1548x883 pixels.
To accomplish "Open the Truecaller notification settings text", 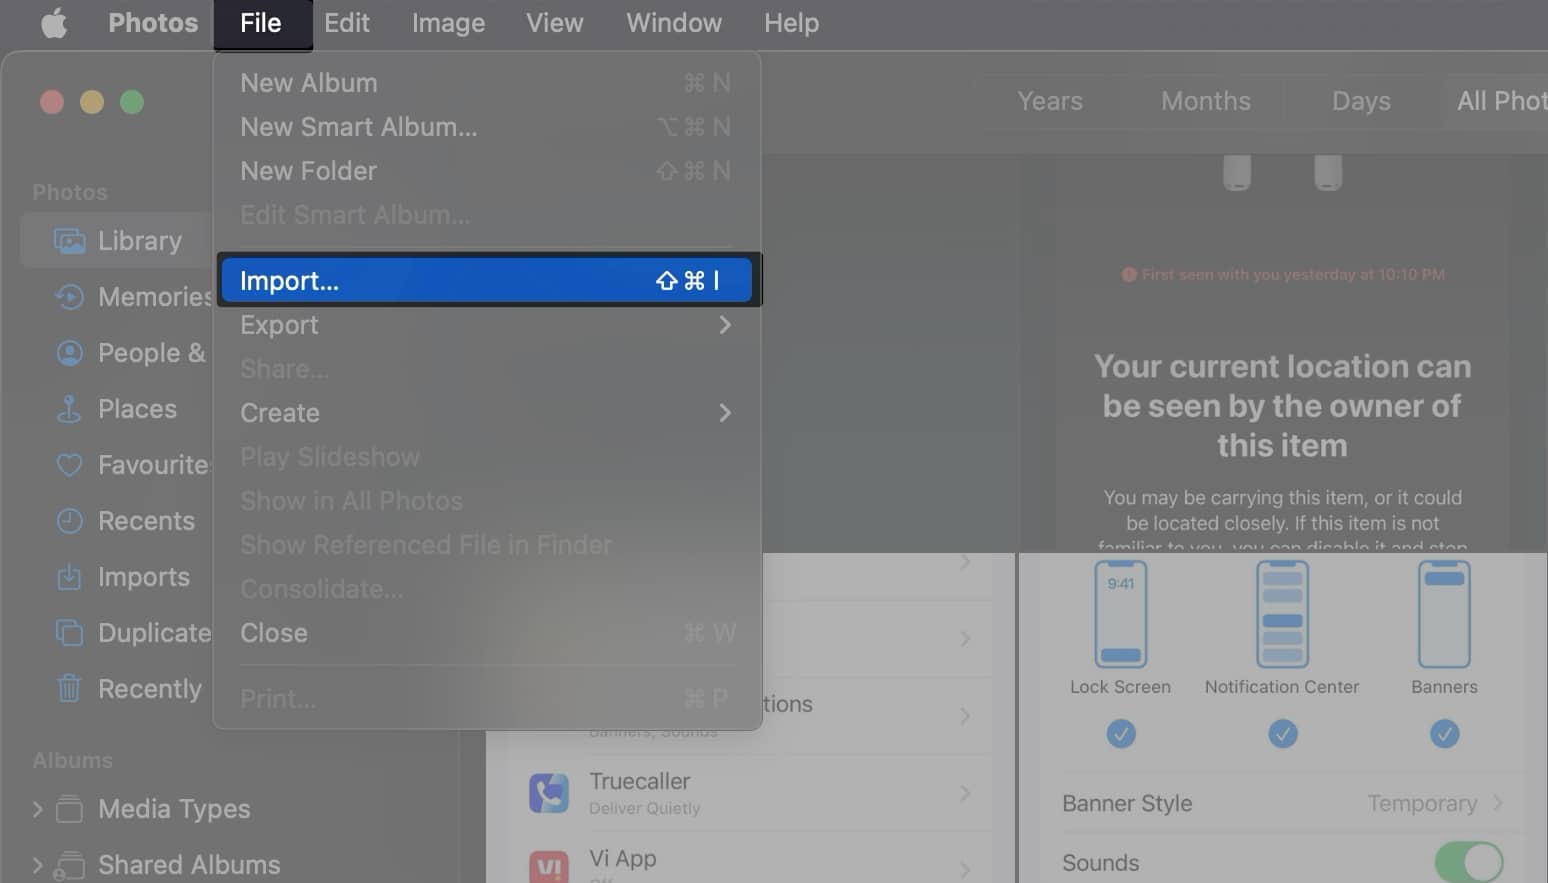I will coord(640,781).
